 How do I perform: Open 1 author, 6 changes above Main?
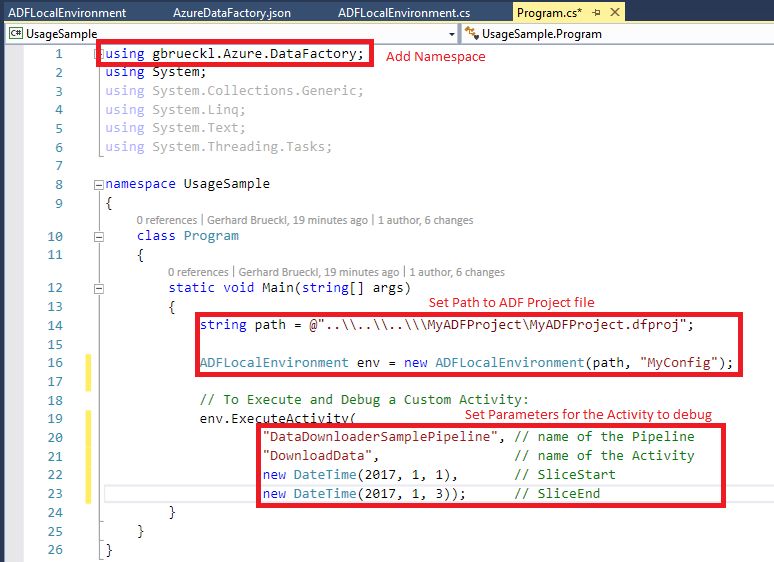pos(457,272)
